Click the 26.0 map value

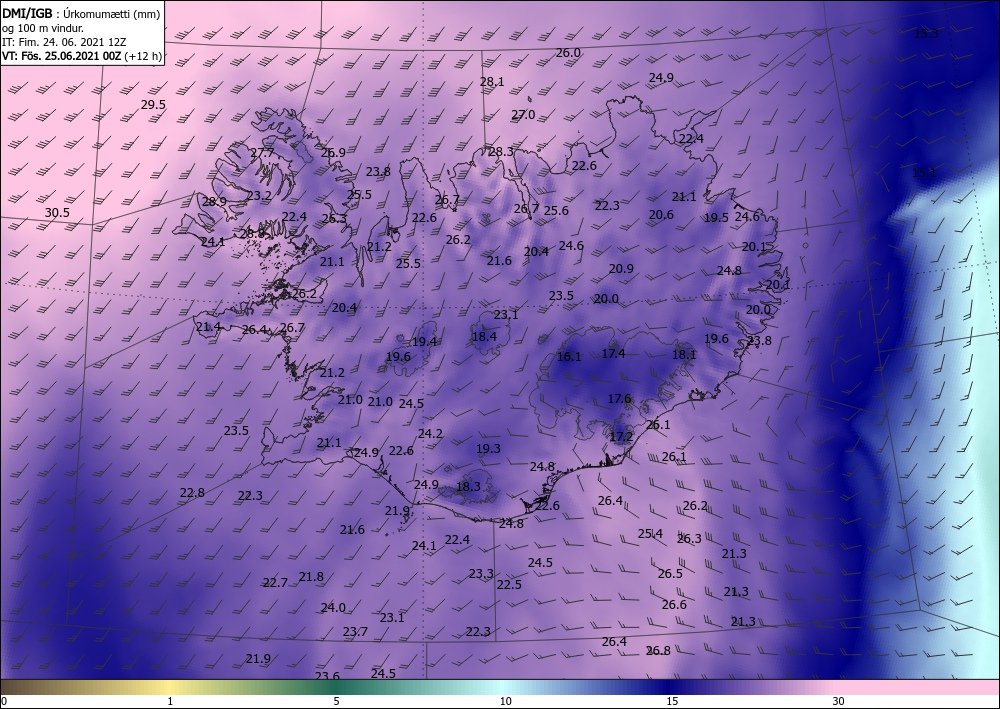[568, 53]
